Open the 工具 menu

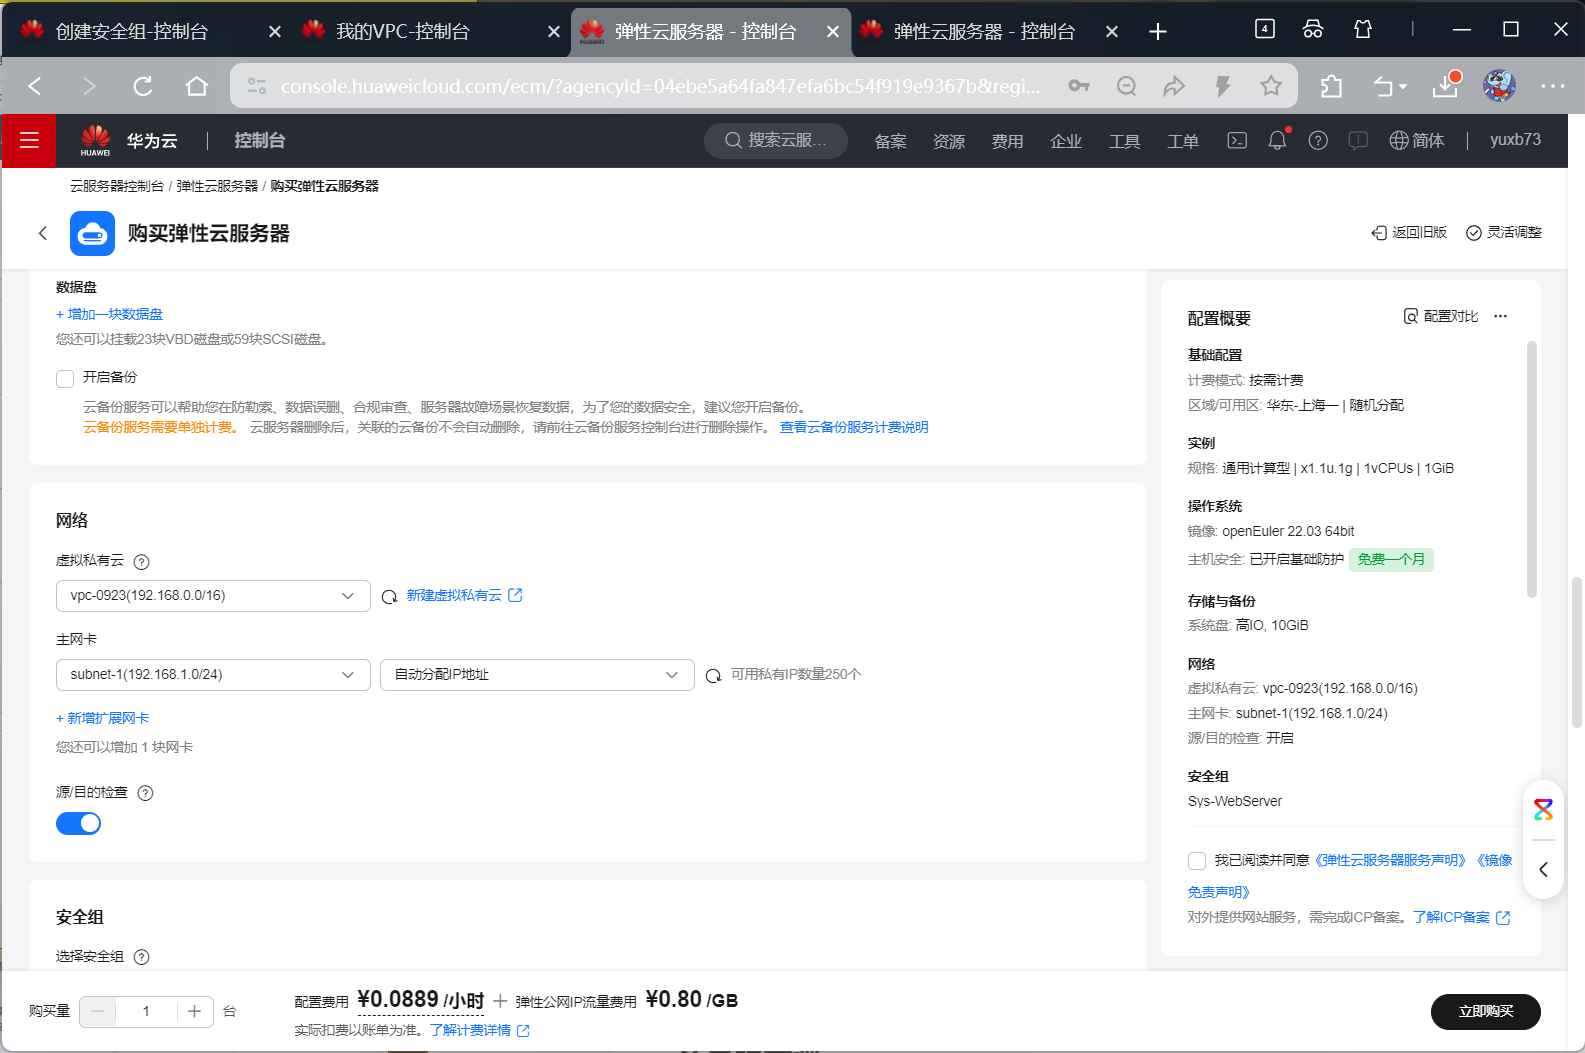click(x=1124, y=141)
